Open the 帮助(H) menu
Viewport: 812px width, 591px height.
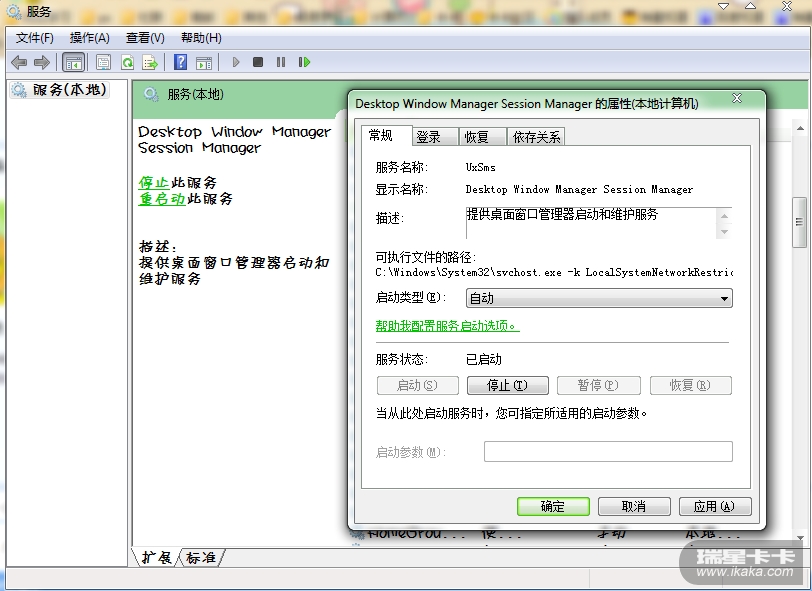click(201, 38)
